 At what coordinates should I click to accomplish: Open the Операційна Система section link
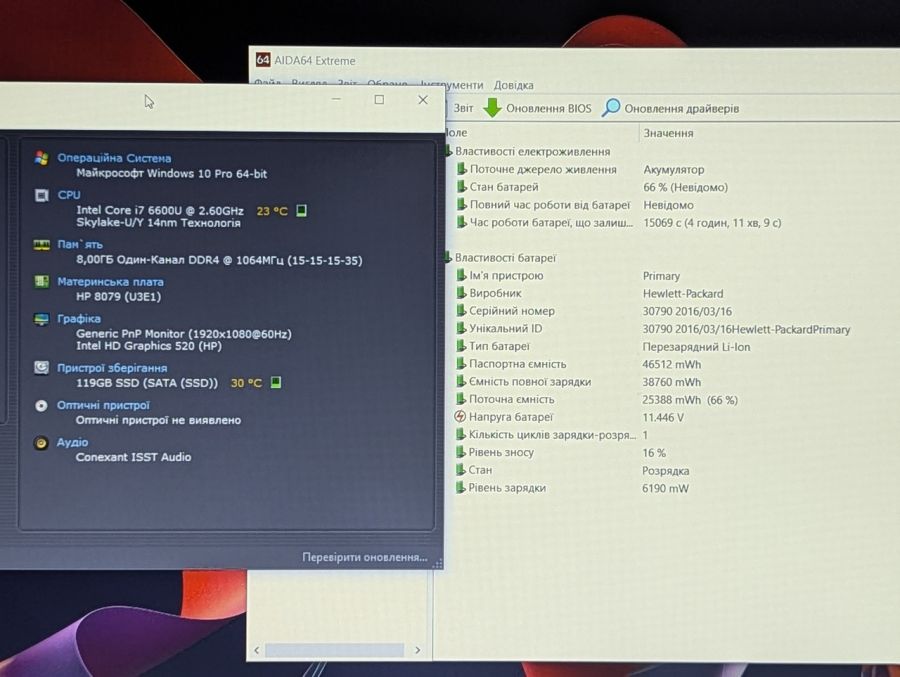114,158
